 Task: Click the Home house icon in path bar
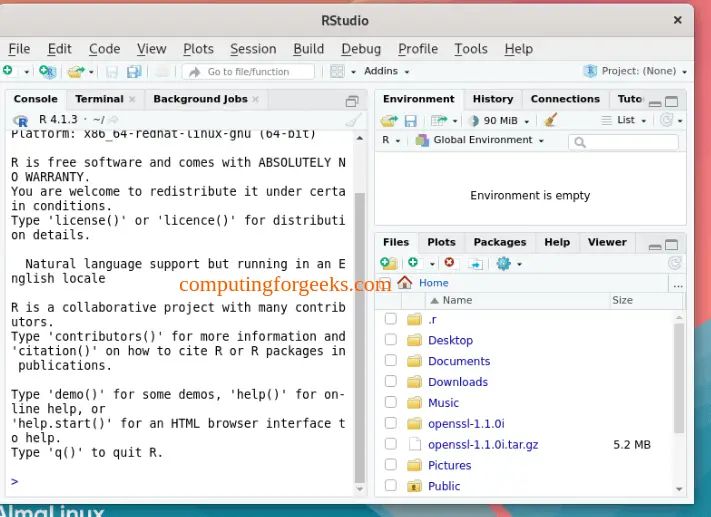coord(404,283)
